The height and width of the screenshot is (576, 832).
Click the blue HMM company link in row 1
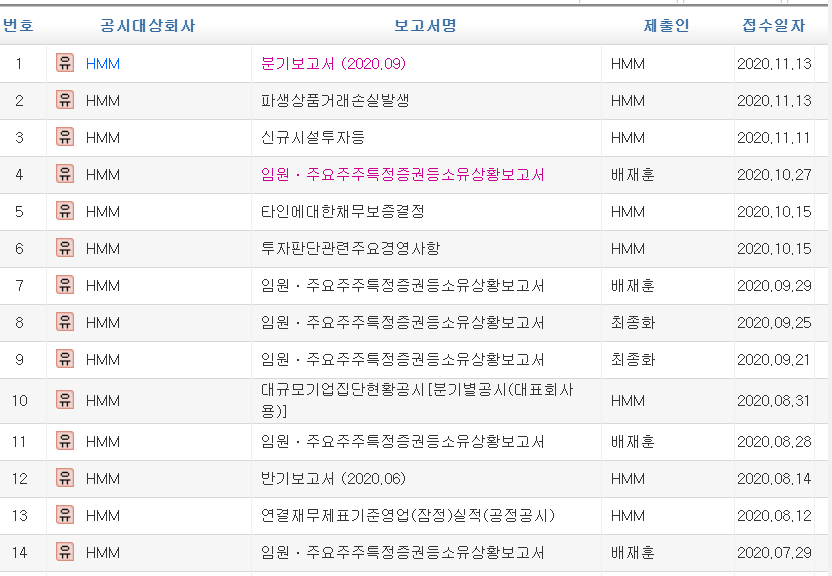click(x=103, y=64)
